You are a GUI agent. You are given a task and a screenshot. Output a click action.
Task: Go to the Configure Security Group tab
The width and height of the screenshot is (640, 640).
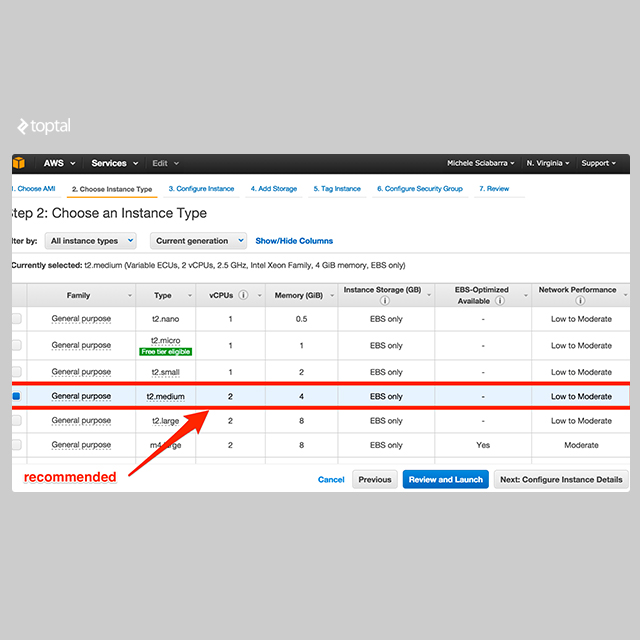[x=420, y=189]
